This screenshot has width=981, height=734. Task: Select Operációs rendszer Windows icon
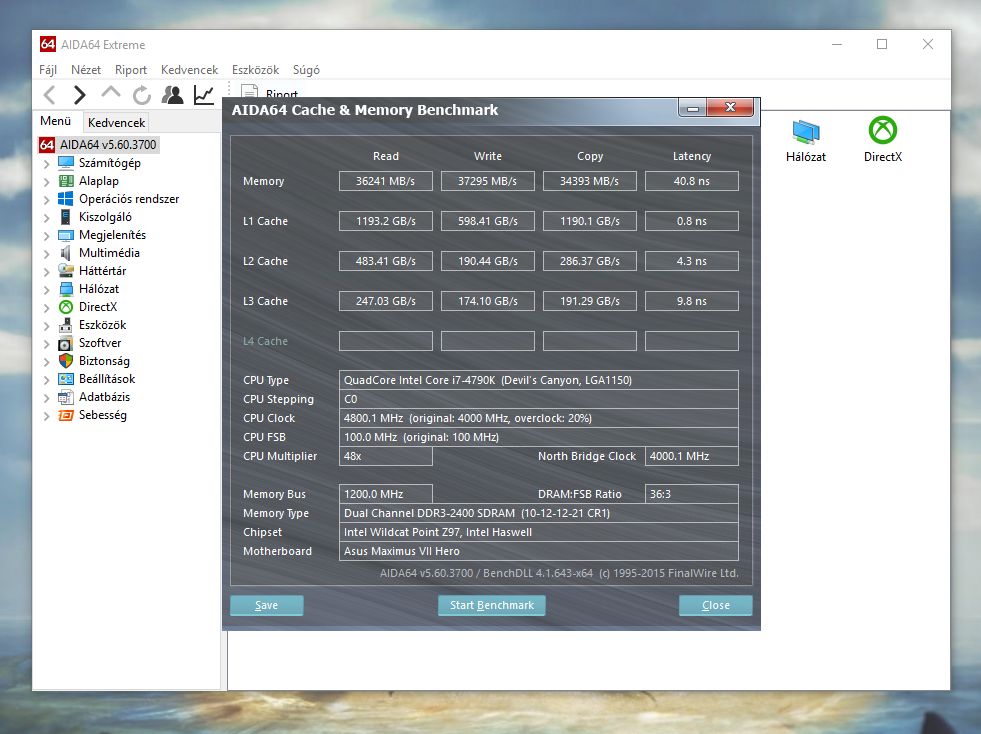[x=66, y=199]
